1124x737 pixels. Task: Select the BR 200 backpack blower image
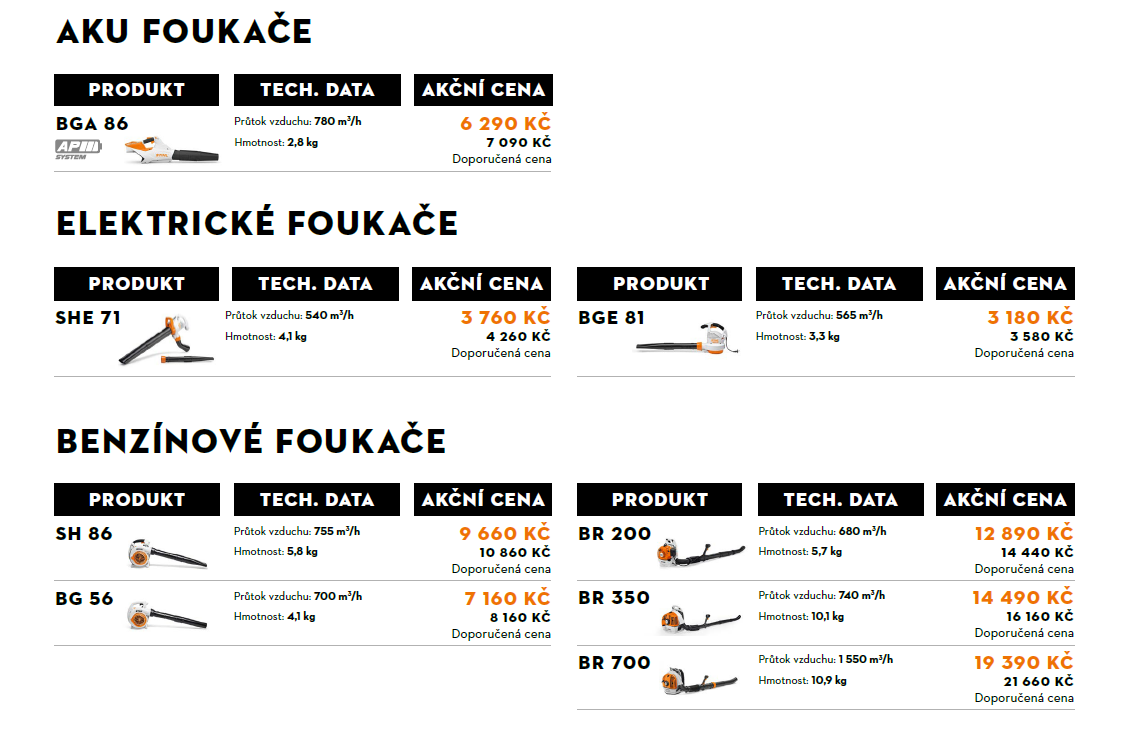(700, 553)
